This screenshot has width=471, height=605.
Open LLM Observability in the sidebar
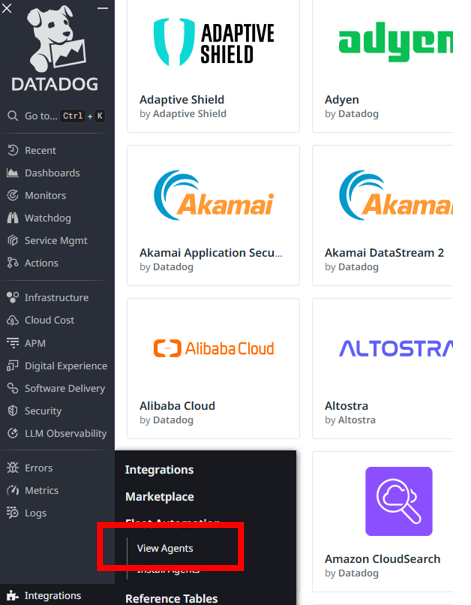point(66,434)
